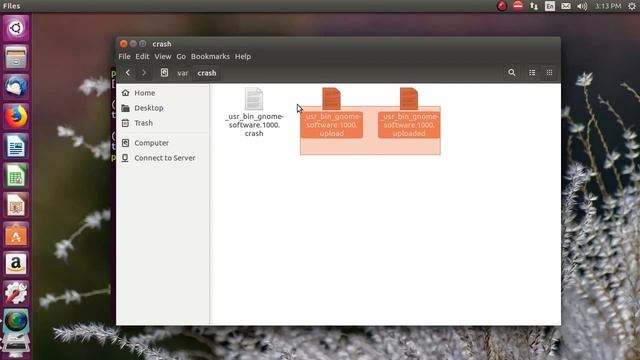Open the Ubuntu Dash search launcher
Screen dimensions: 640x360
coord(16,28)
